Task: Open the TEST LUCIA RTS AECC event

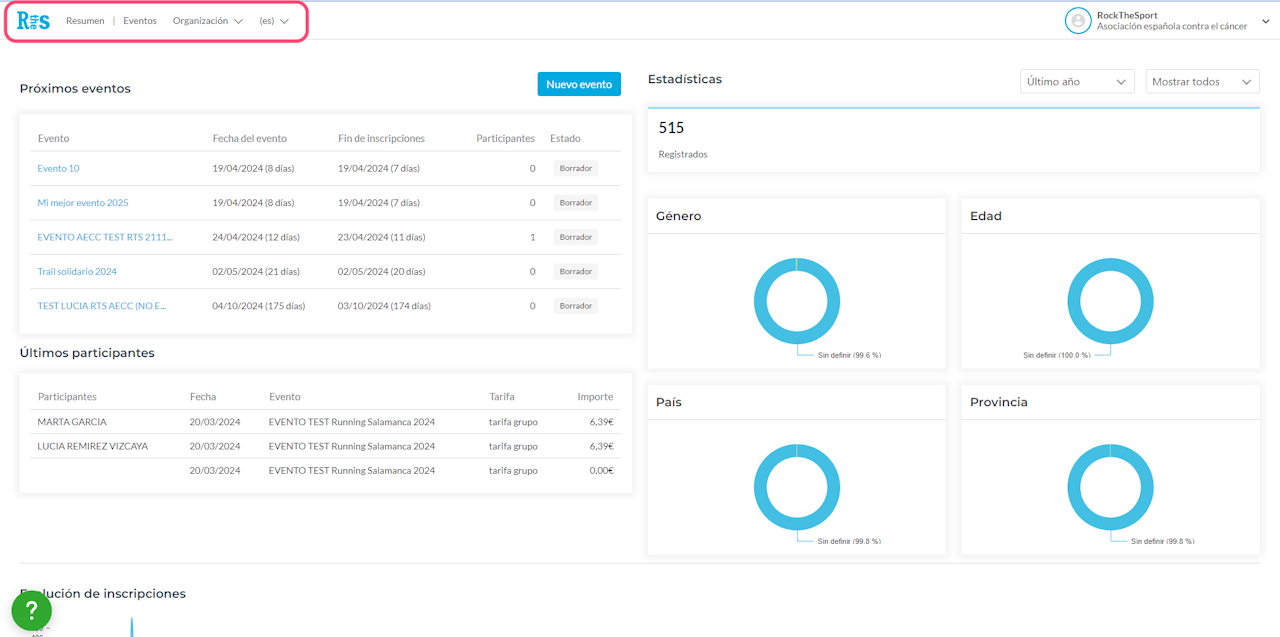Action: point(101,306)
